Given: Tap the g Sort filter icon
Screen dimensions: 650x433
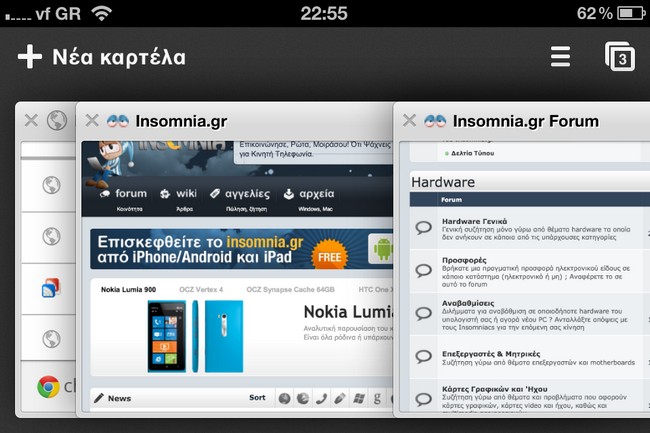Looking at the screenshot, I should pyautogui.click(x=377, y=399).
